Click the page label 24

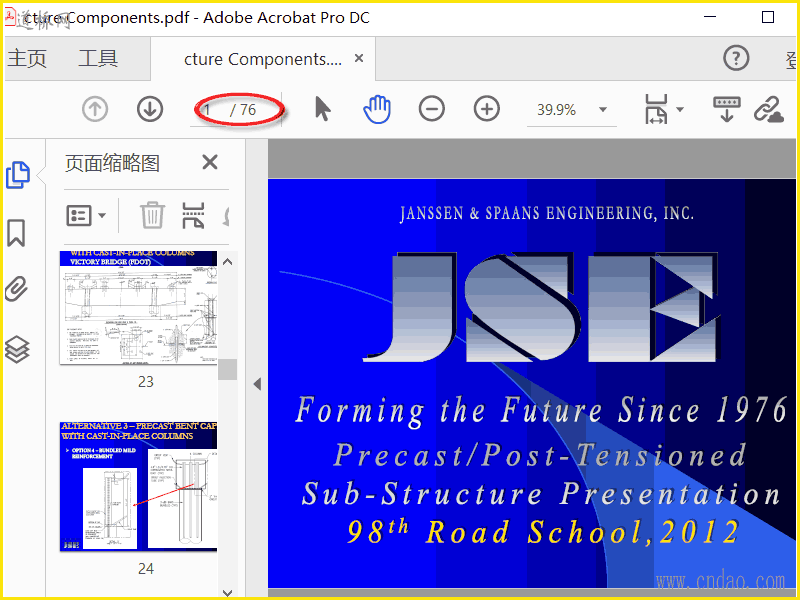(146, 568)
